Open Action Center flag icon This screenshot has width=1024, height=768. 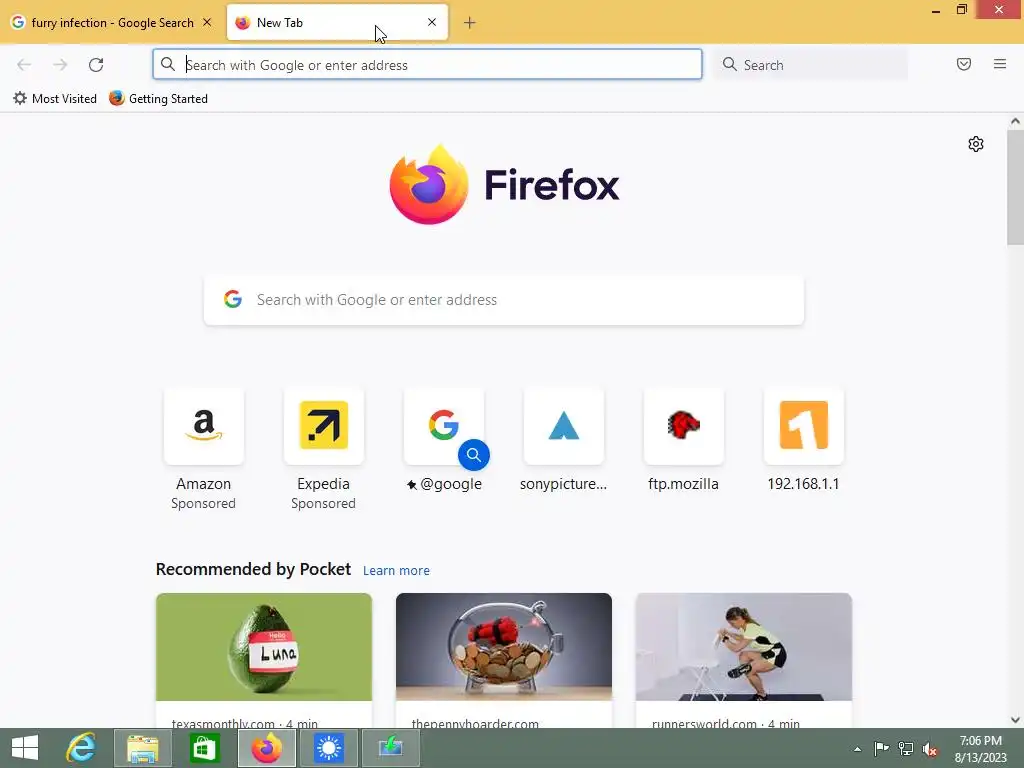(881, 748)
